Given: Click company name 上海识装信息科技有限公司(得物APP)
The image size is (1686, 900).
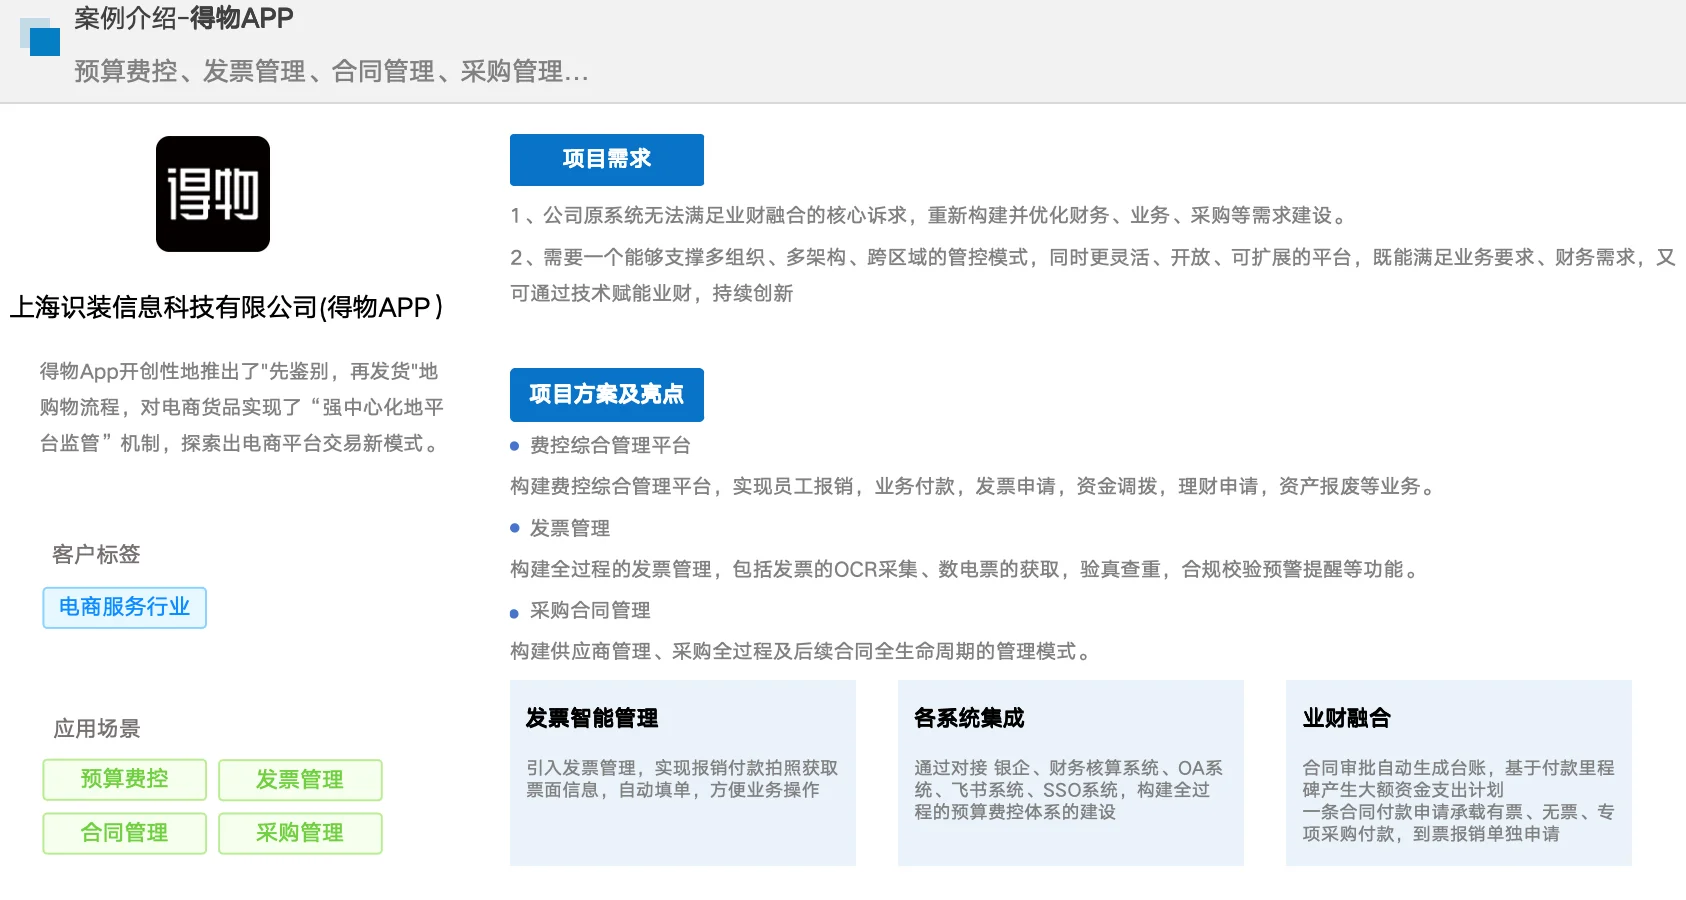Looking at the screenshot, I should (226, 307).
